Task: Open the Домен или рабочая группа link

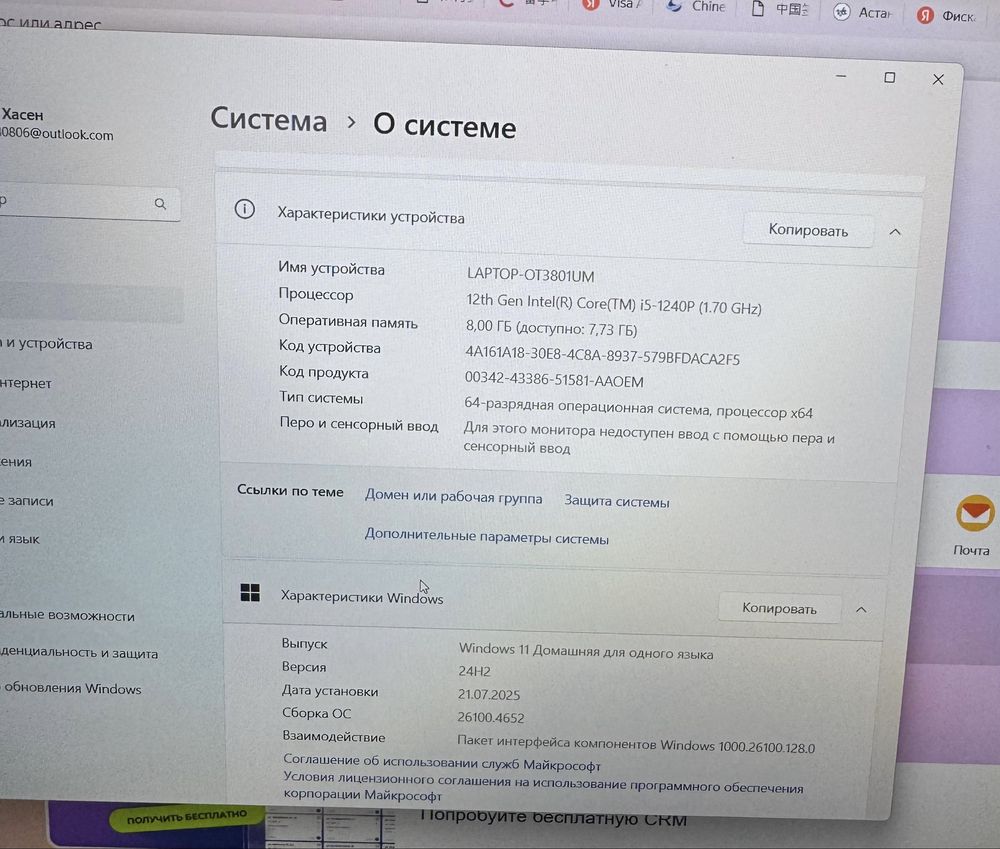Action: (453, 498)
